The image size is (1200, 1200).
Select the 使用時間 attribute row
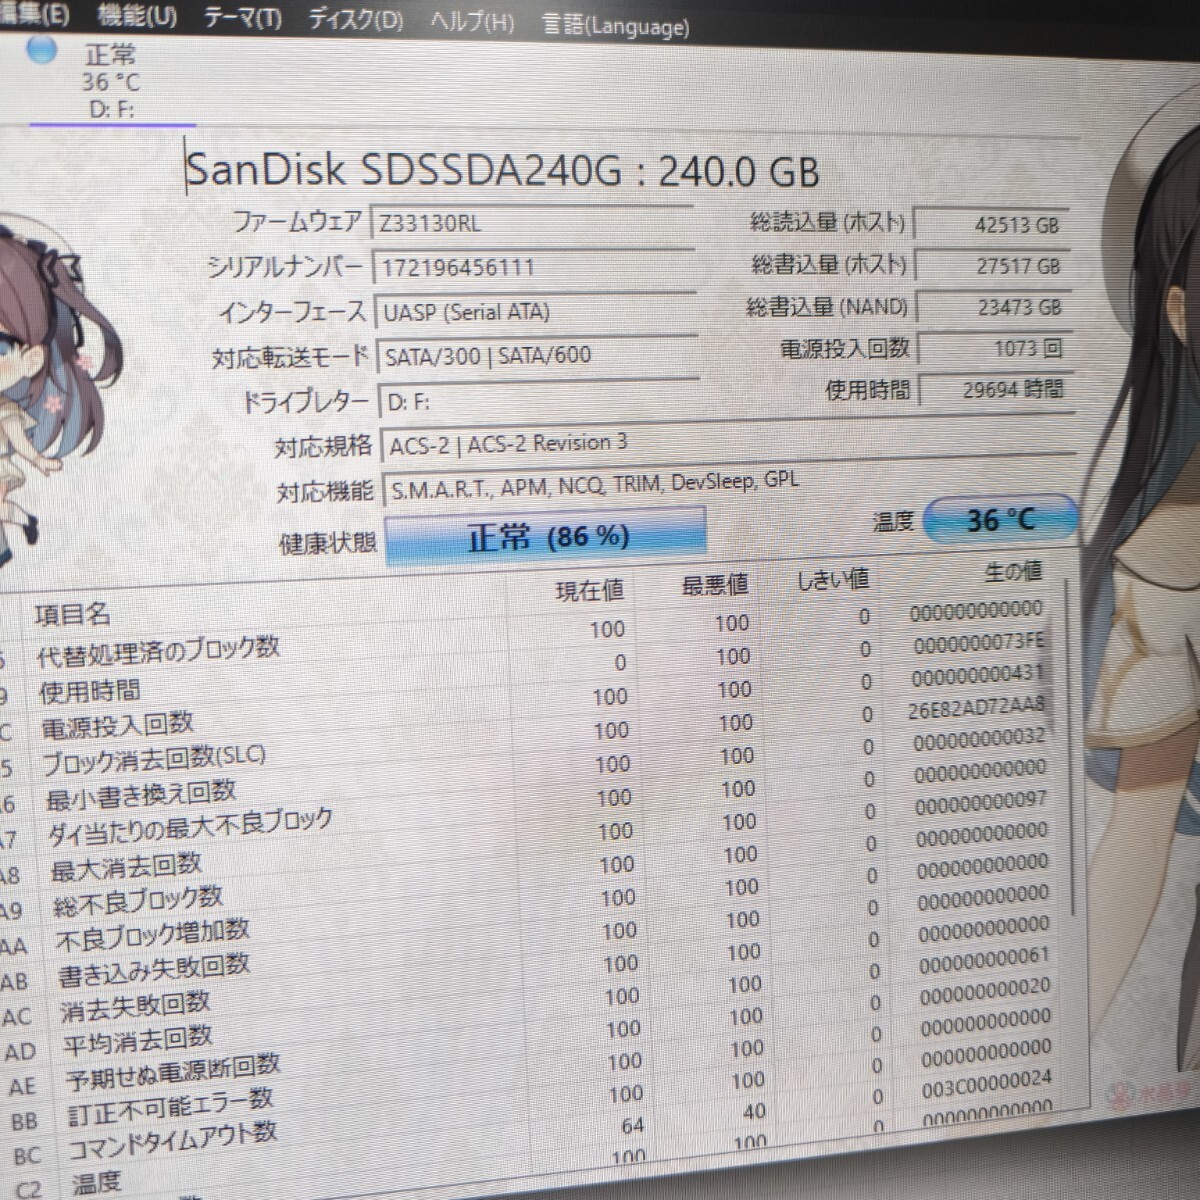click(x=530, y=667)
